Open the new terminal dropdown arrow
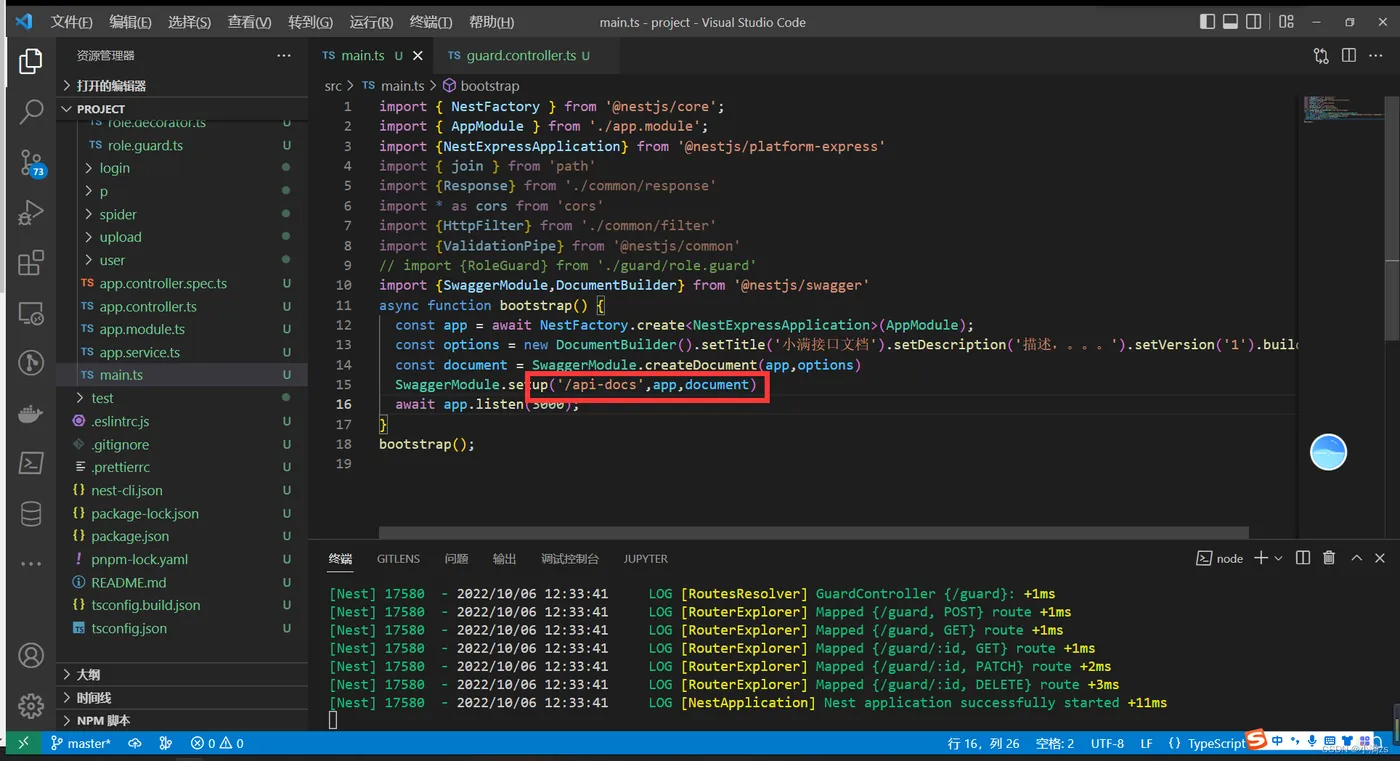 (1279, 558)
